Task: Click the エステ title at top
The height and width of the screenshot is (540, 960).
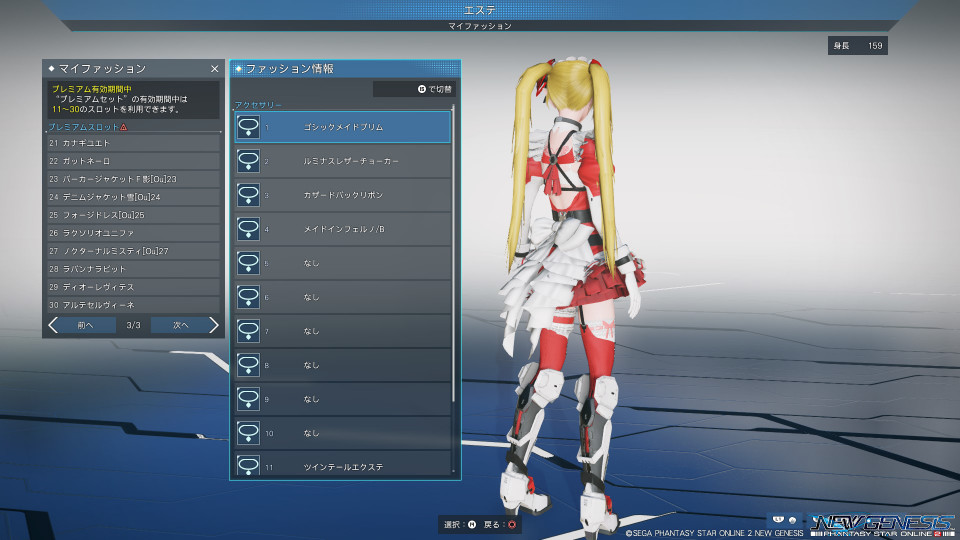Action: click(x=479, y=10)
